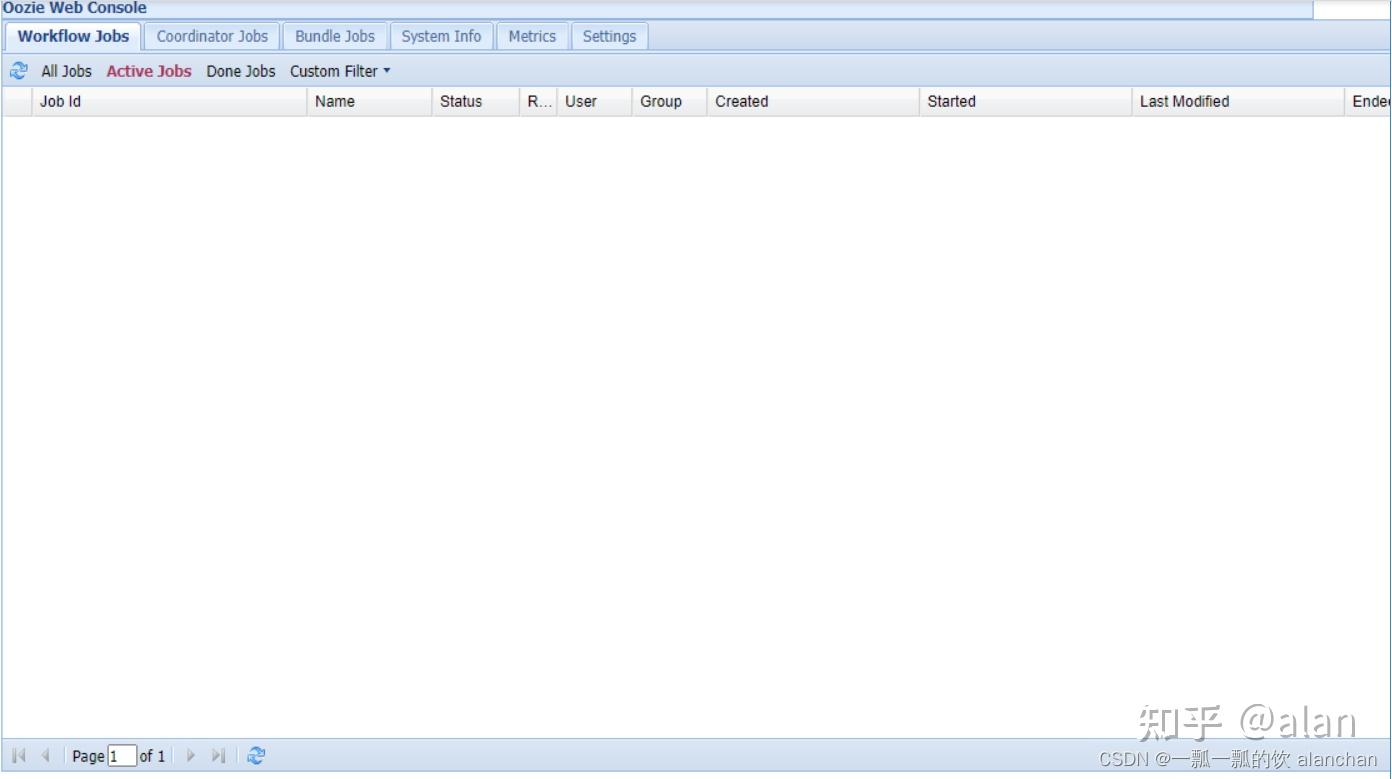Show only Active Jobs

tap(148, 71)
